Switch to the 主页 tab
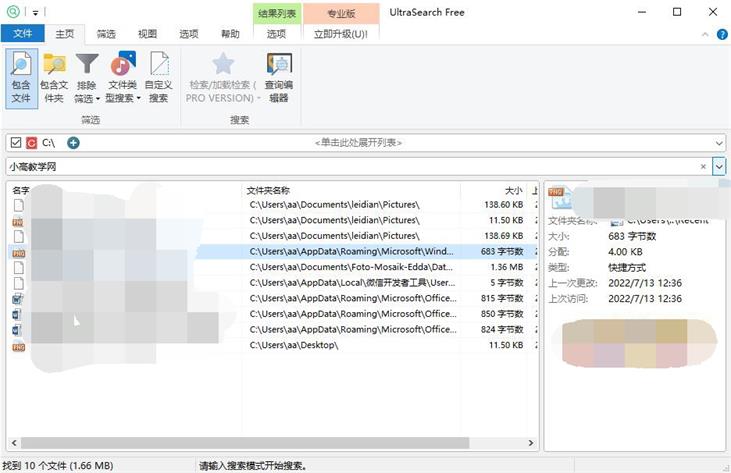The width and height of the screenshot is (731, 473). click(65, 34)
